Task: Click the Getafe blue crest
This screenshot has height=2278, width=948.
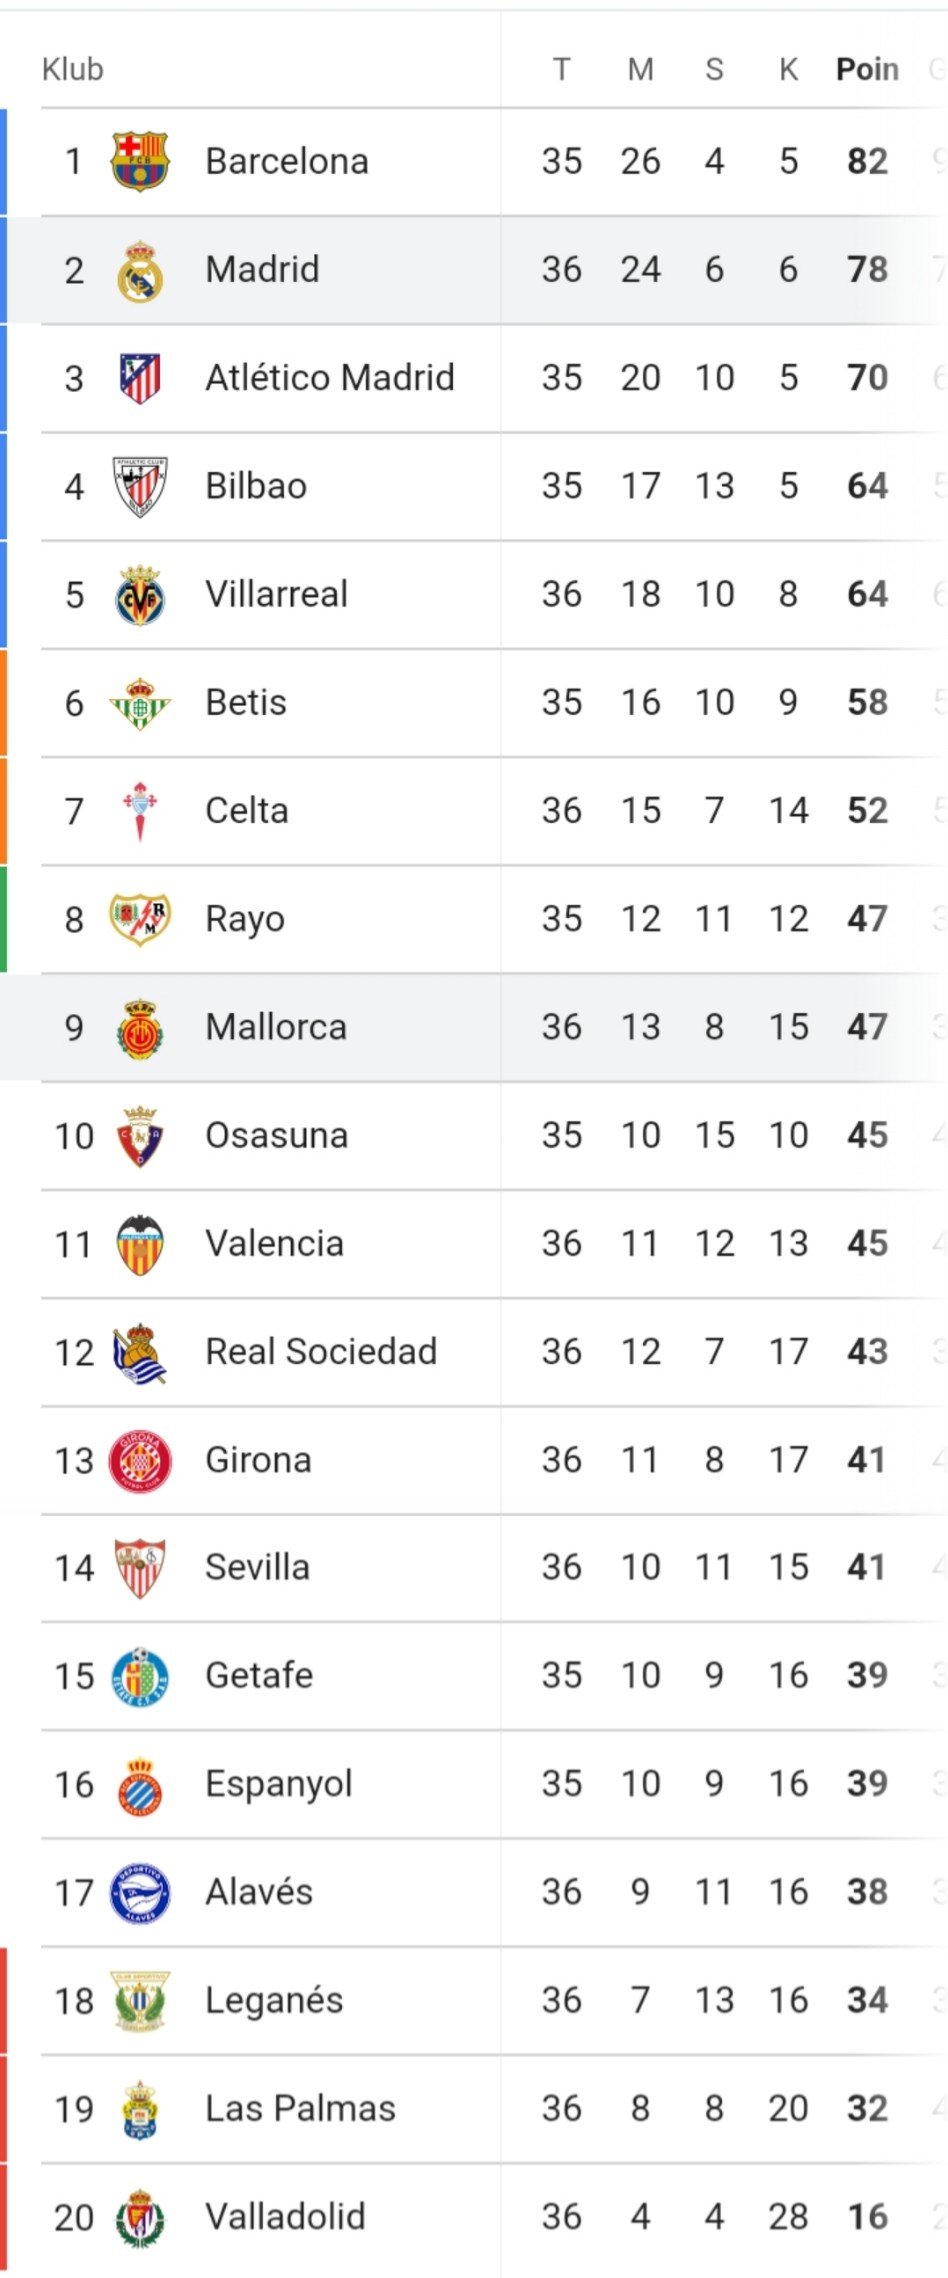Action: click(x=140, y=1676)
